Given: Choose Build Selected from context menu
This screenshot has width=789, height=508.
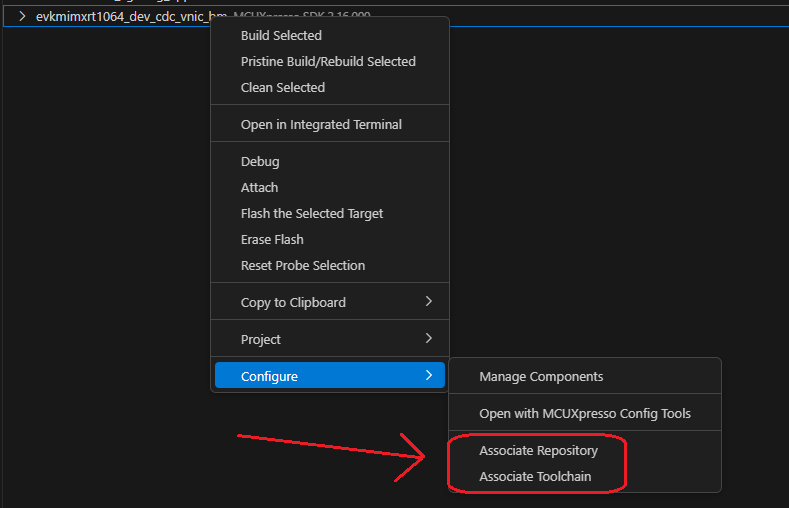Looking at the screenshot, I should [x=281, y=35].
